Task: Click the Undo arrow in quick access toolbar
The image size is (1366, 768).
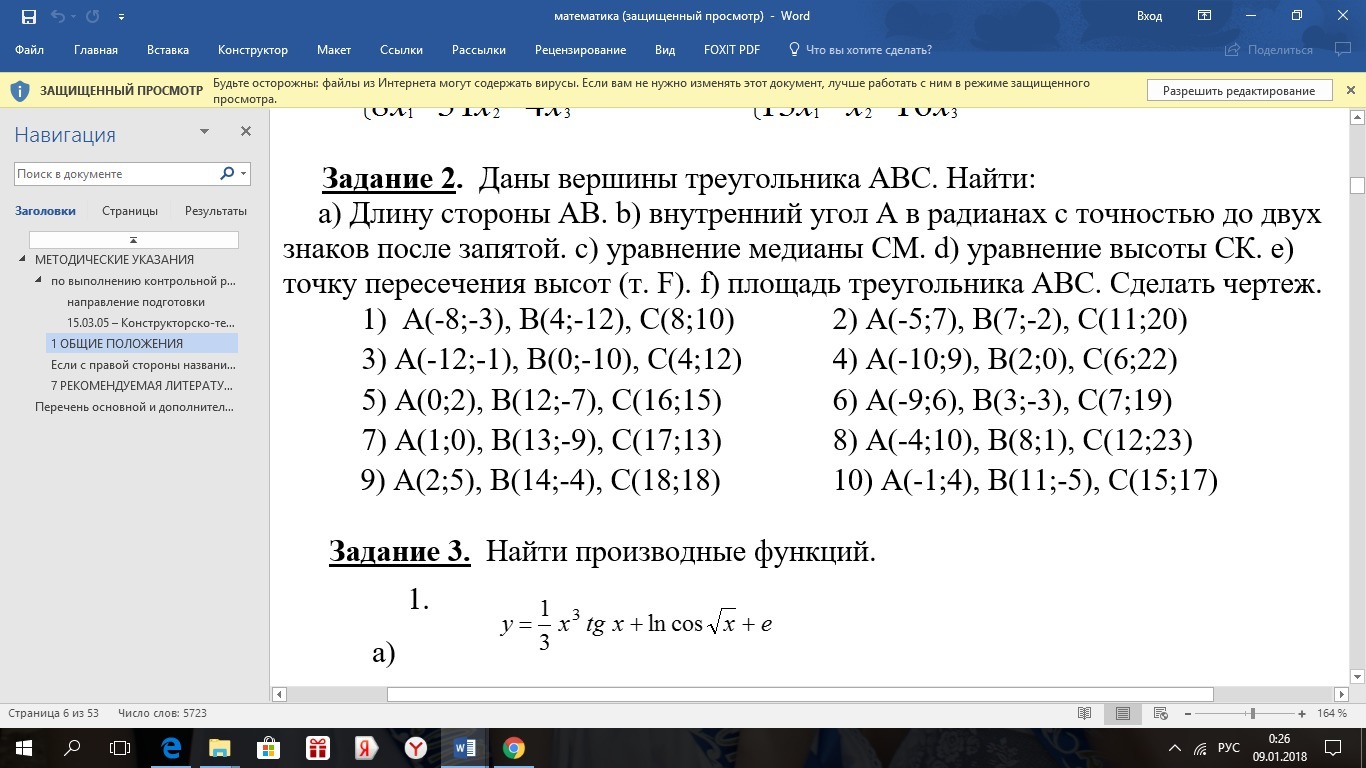Action: coord(57,17)
